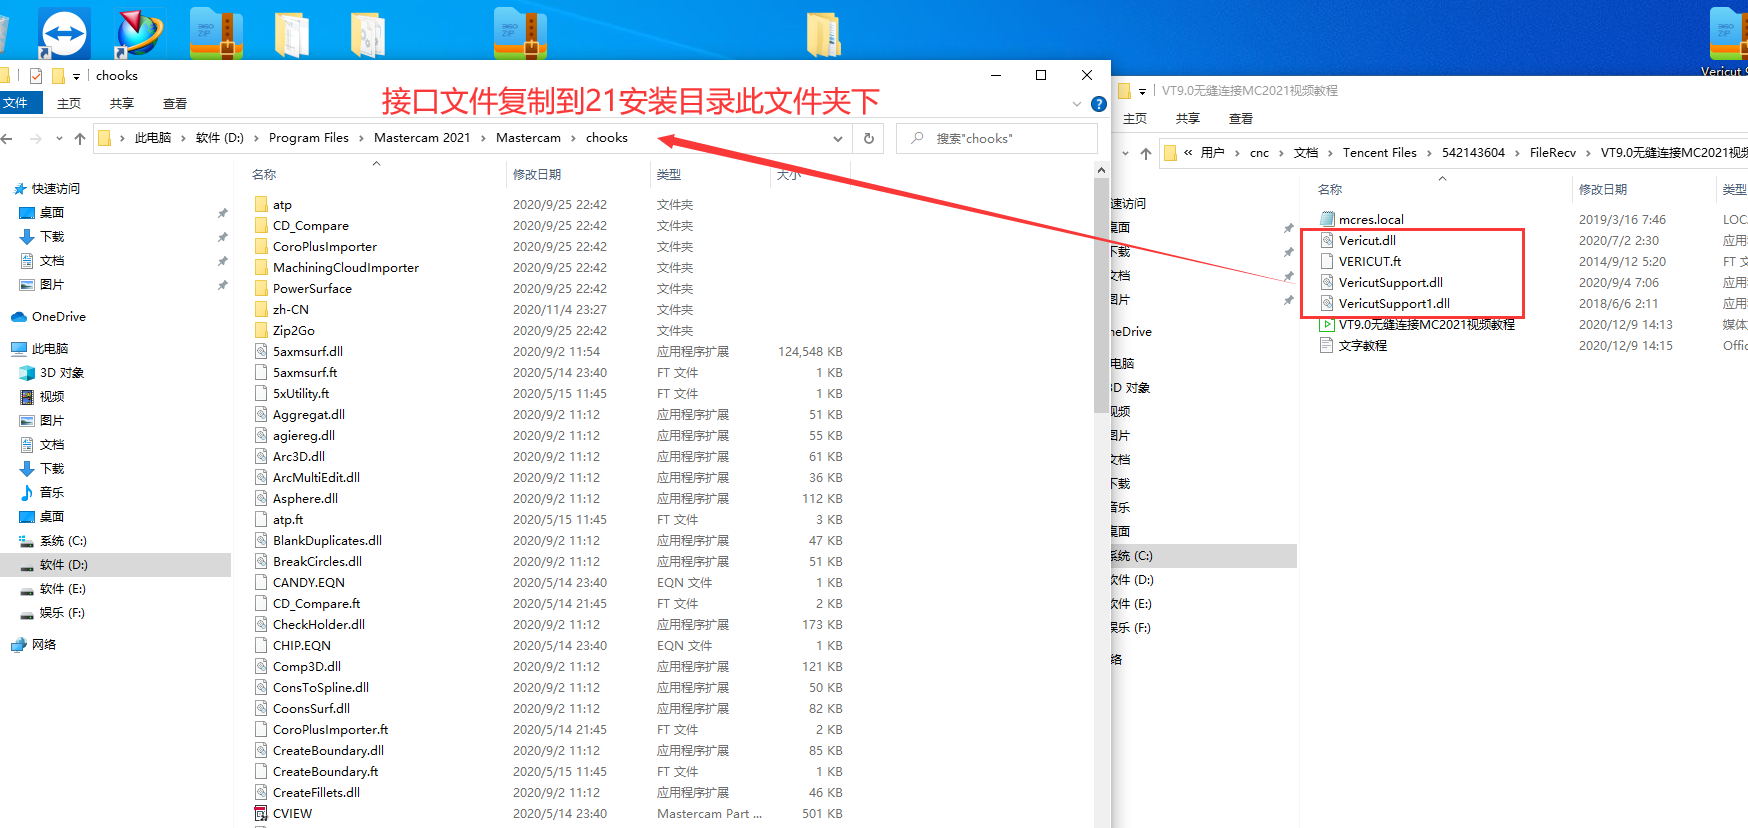1748x828 pixels.
Task: Select the VericutSupport.dll file name
Action: pyautogui.click(x=1391, y=282)
